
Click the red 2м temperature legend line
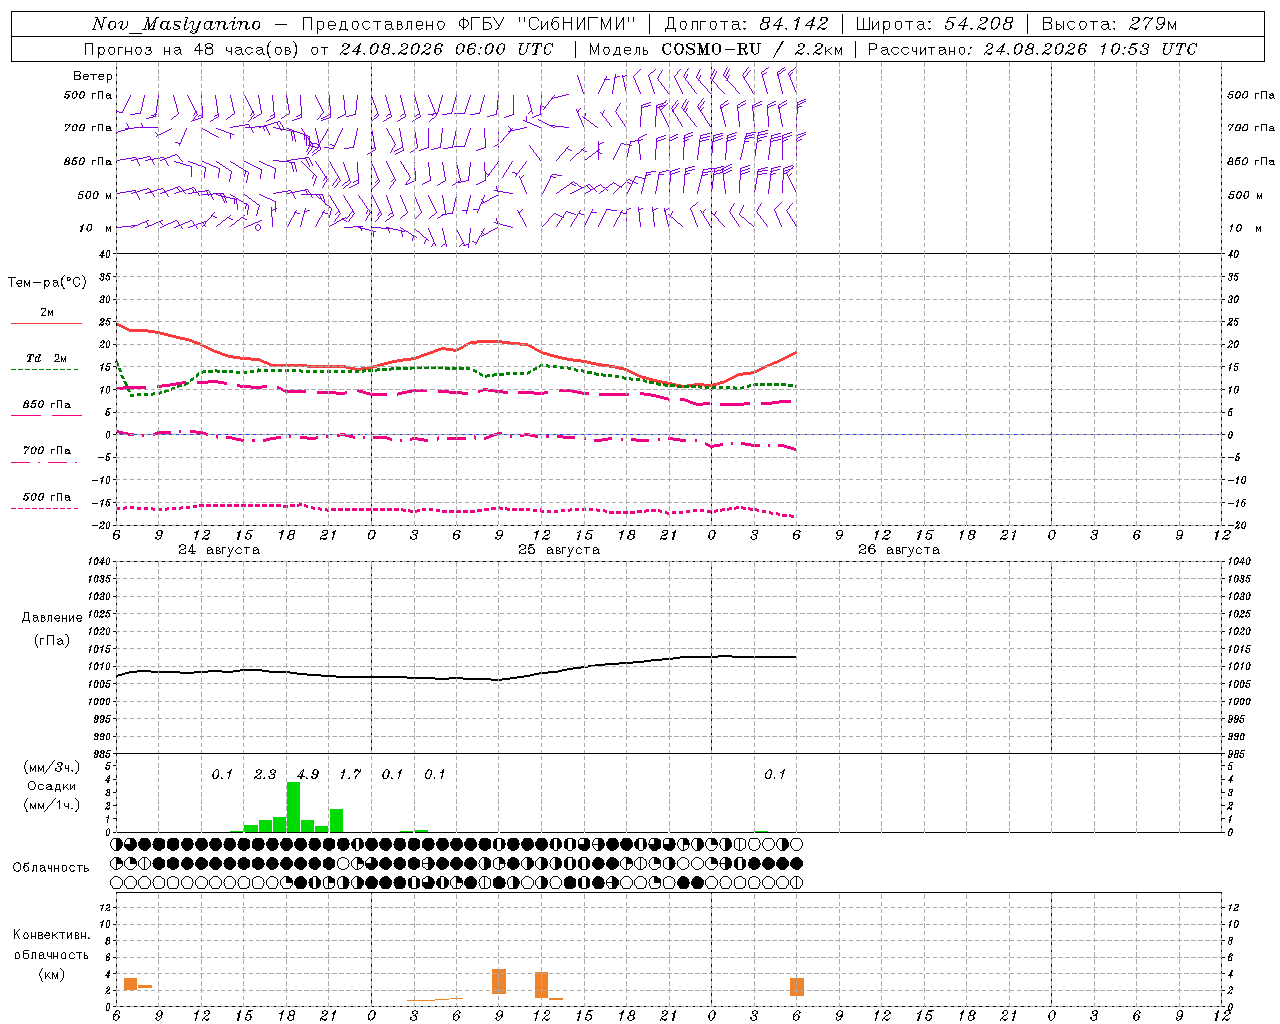point(46,324)
